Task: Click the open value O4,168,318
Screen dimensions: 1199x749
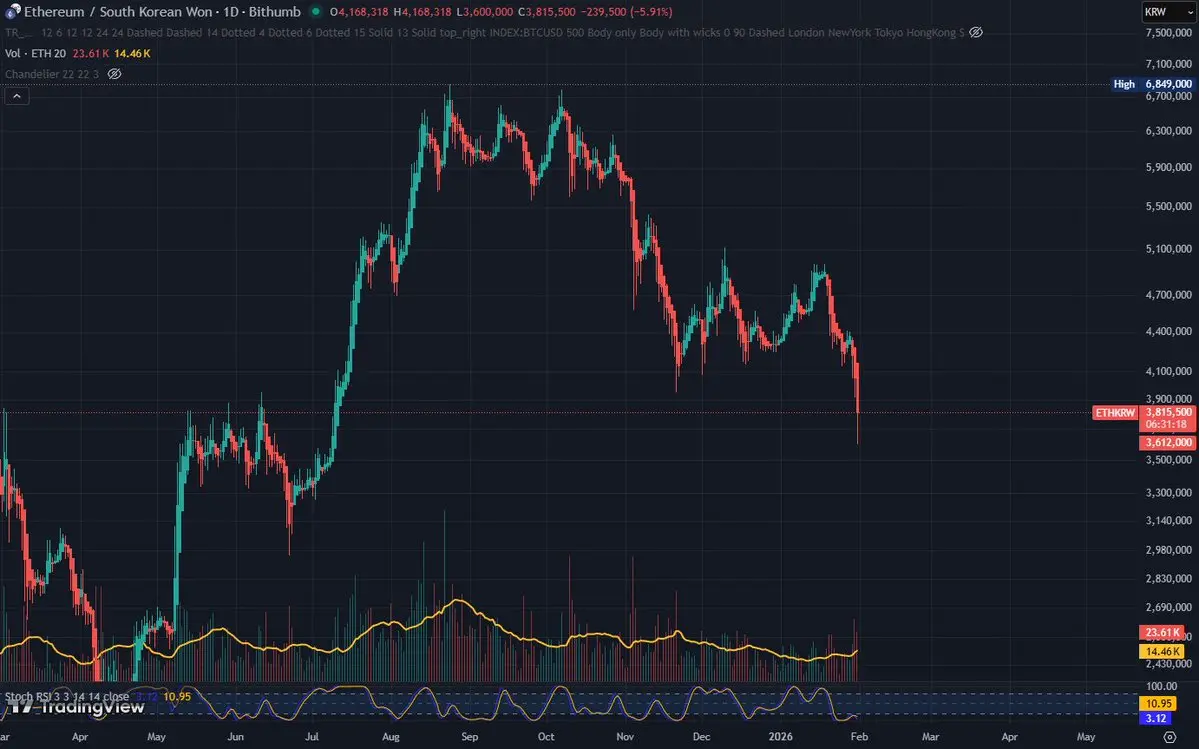Action: (x=359, y=12)
